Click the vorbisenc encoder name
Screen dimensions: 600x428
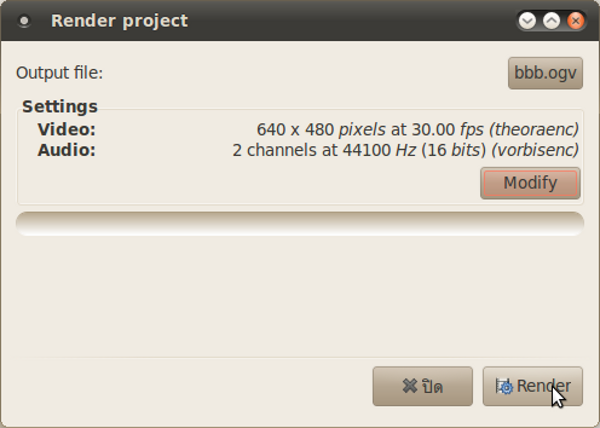pos(535,150)
